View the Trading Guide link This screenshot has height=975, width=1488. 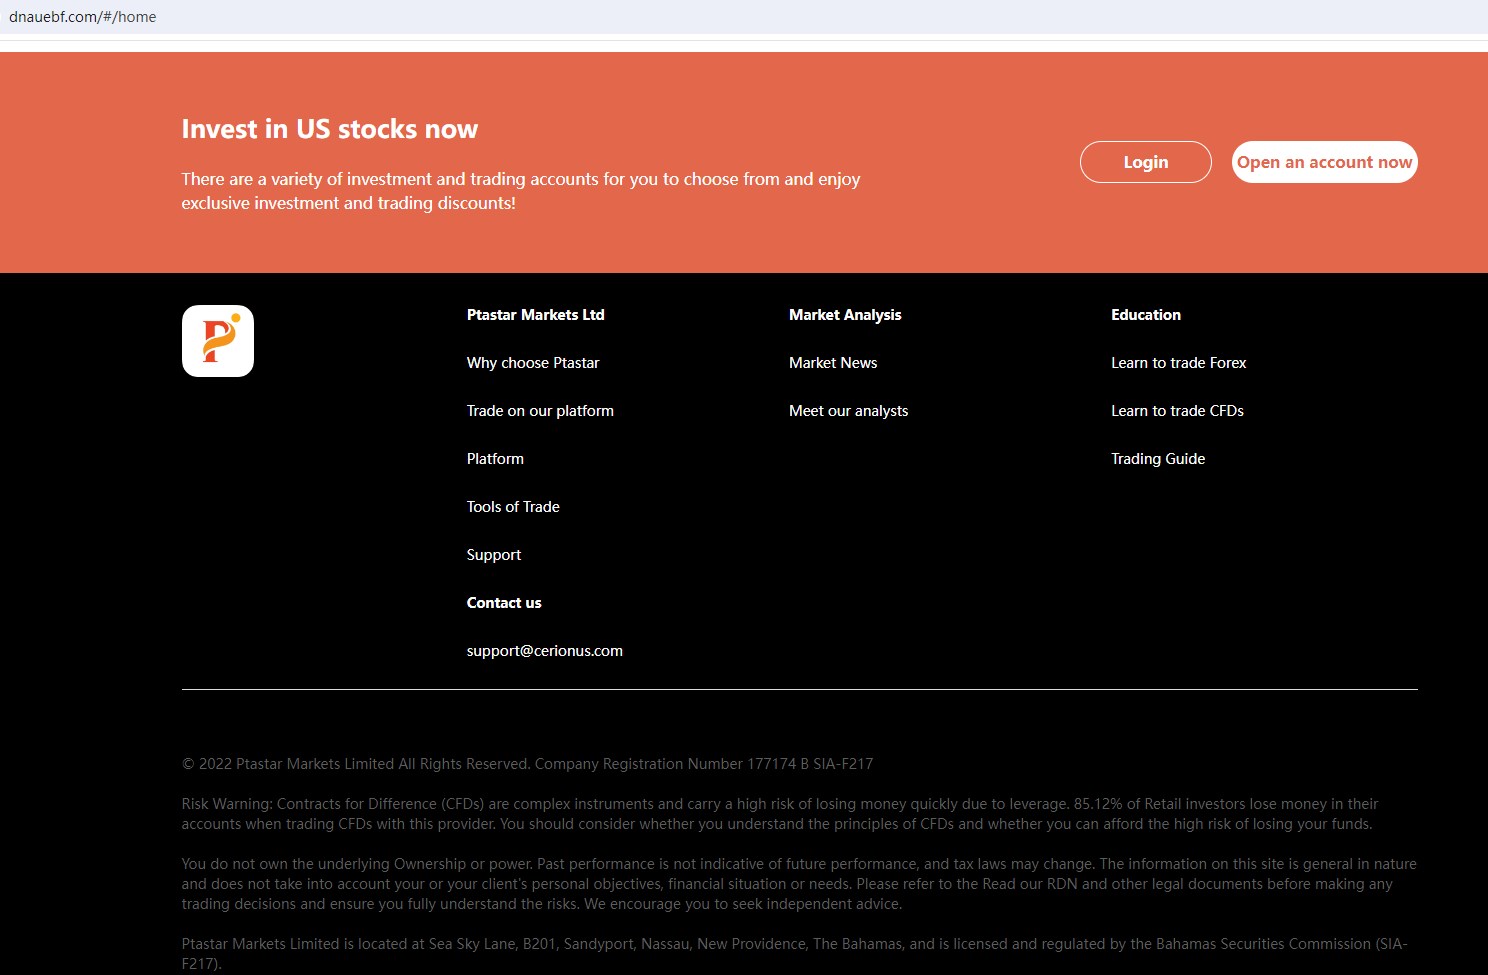(1158, 459)
